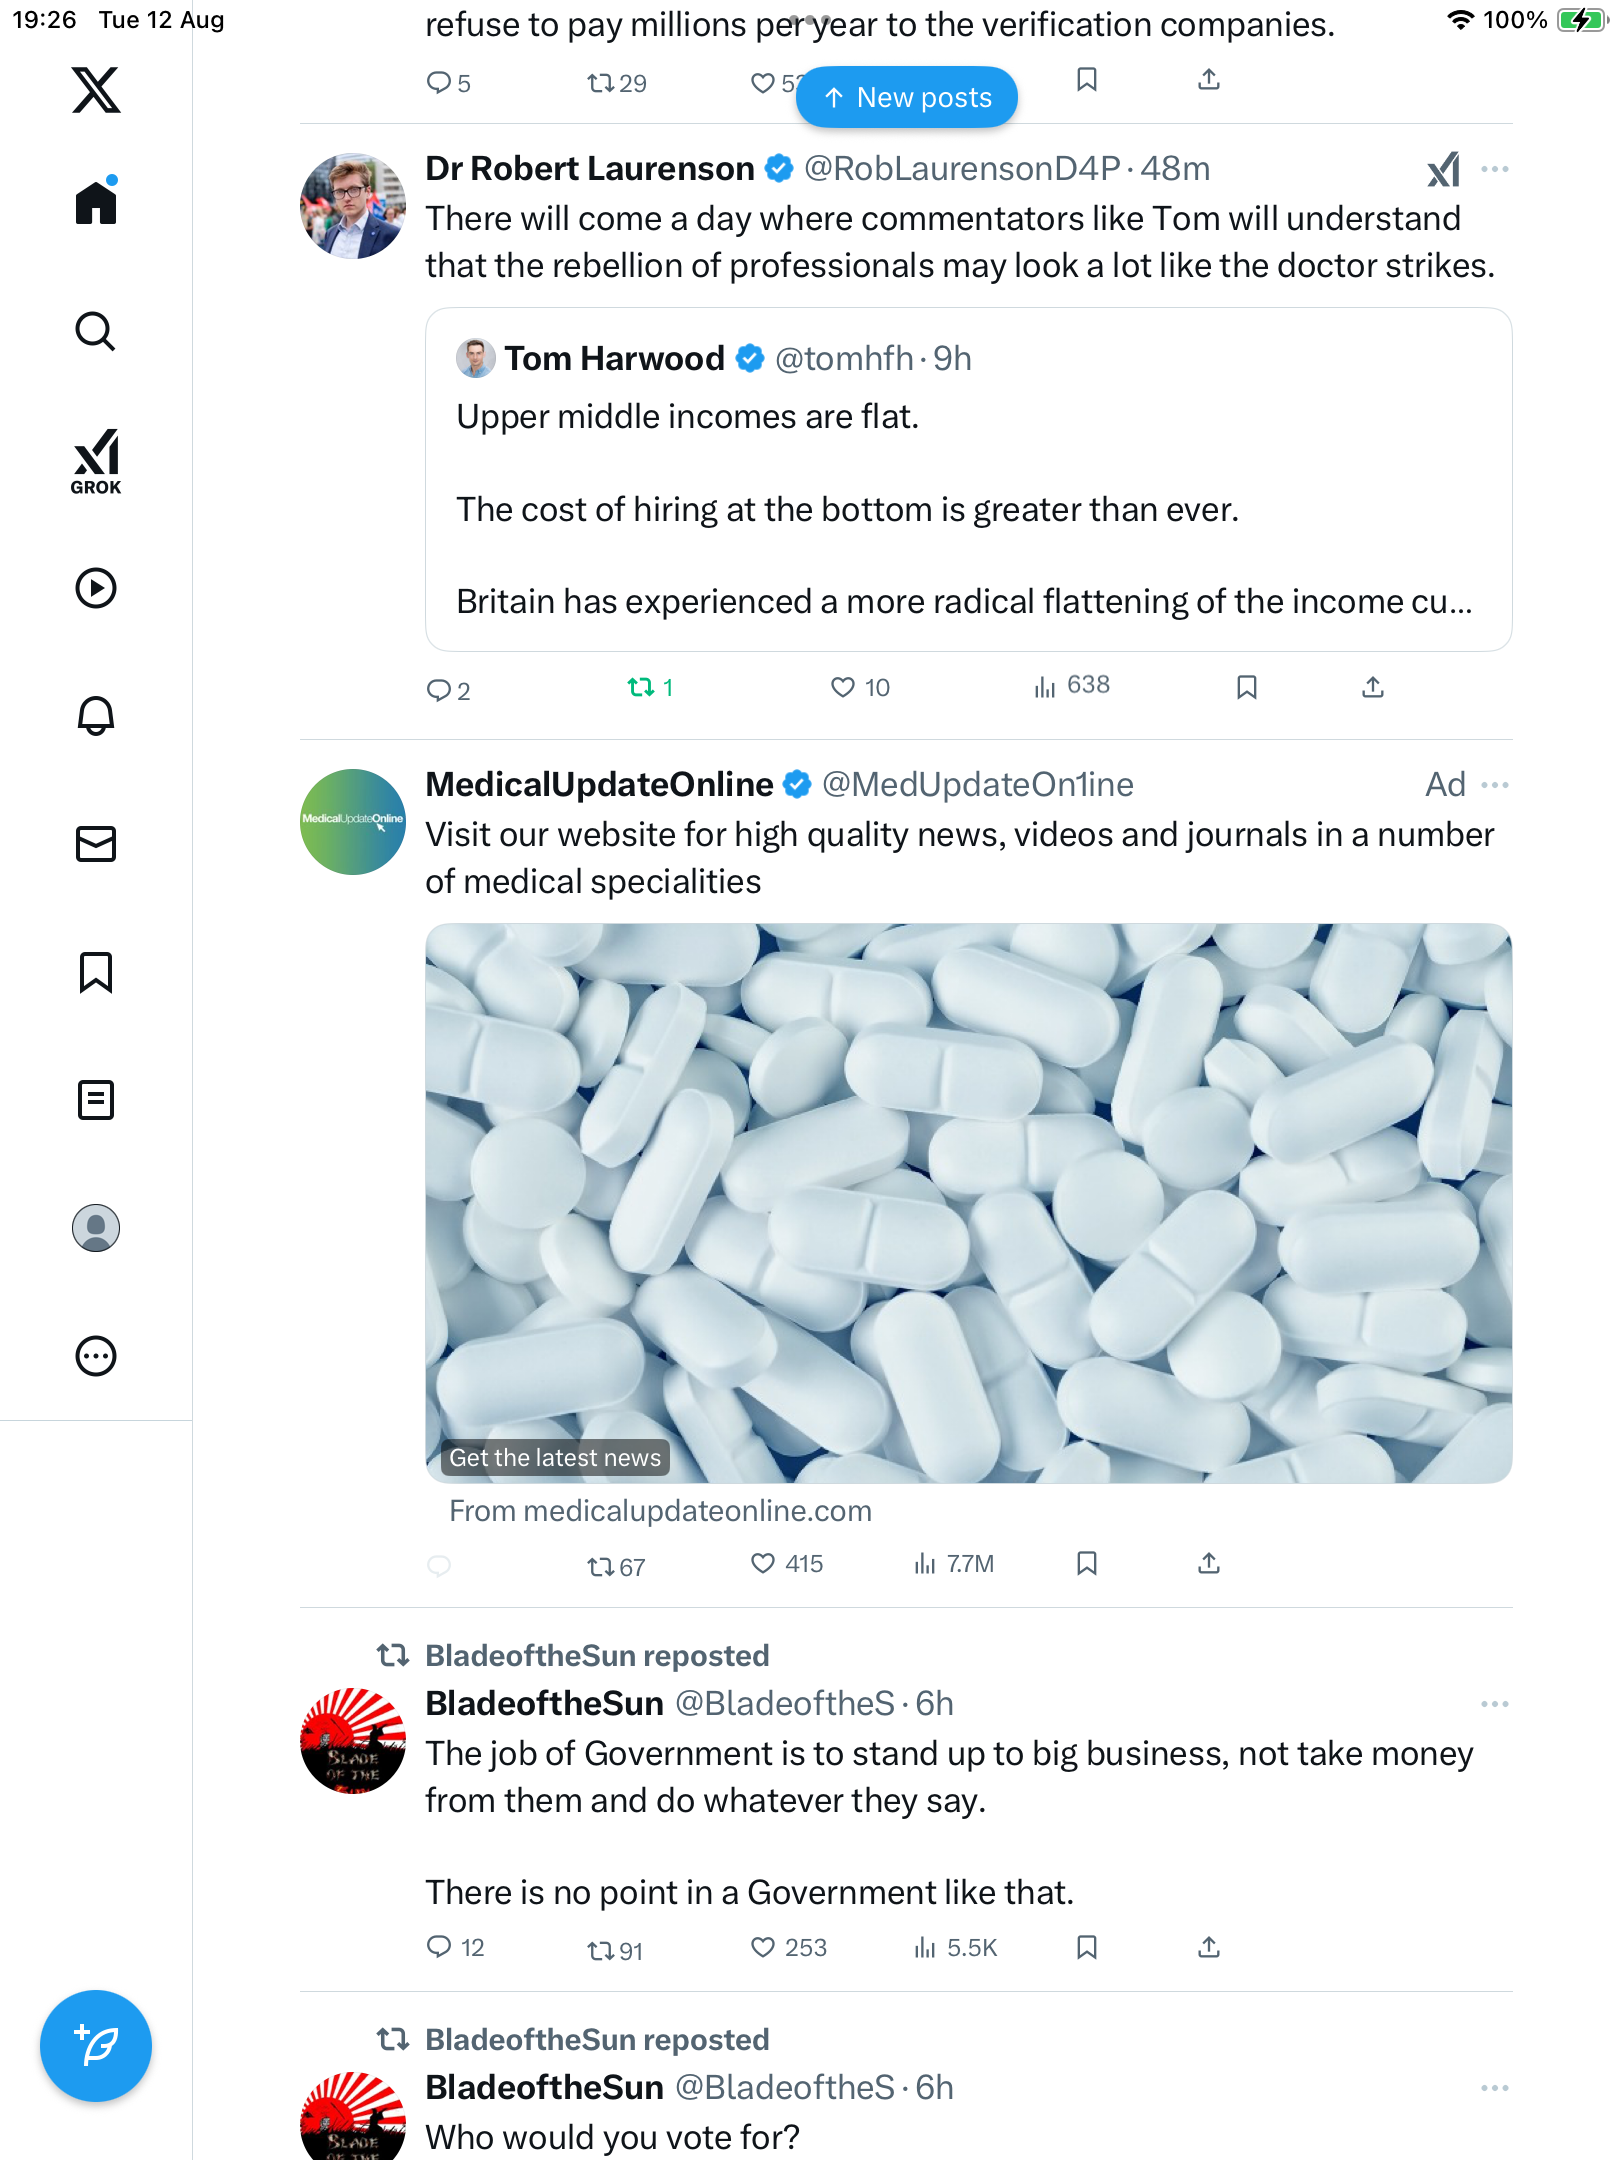Open medicalupdateonline.com link
Screen dimensions: 1620x2160
coord(660,1511)
